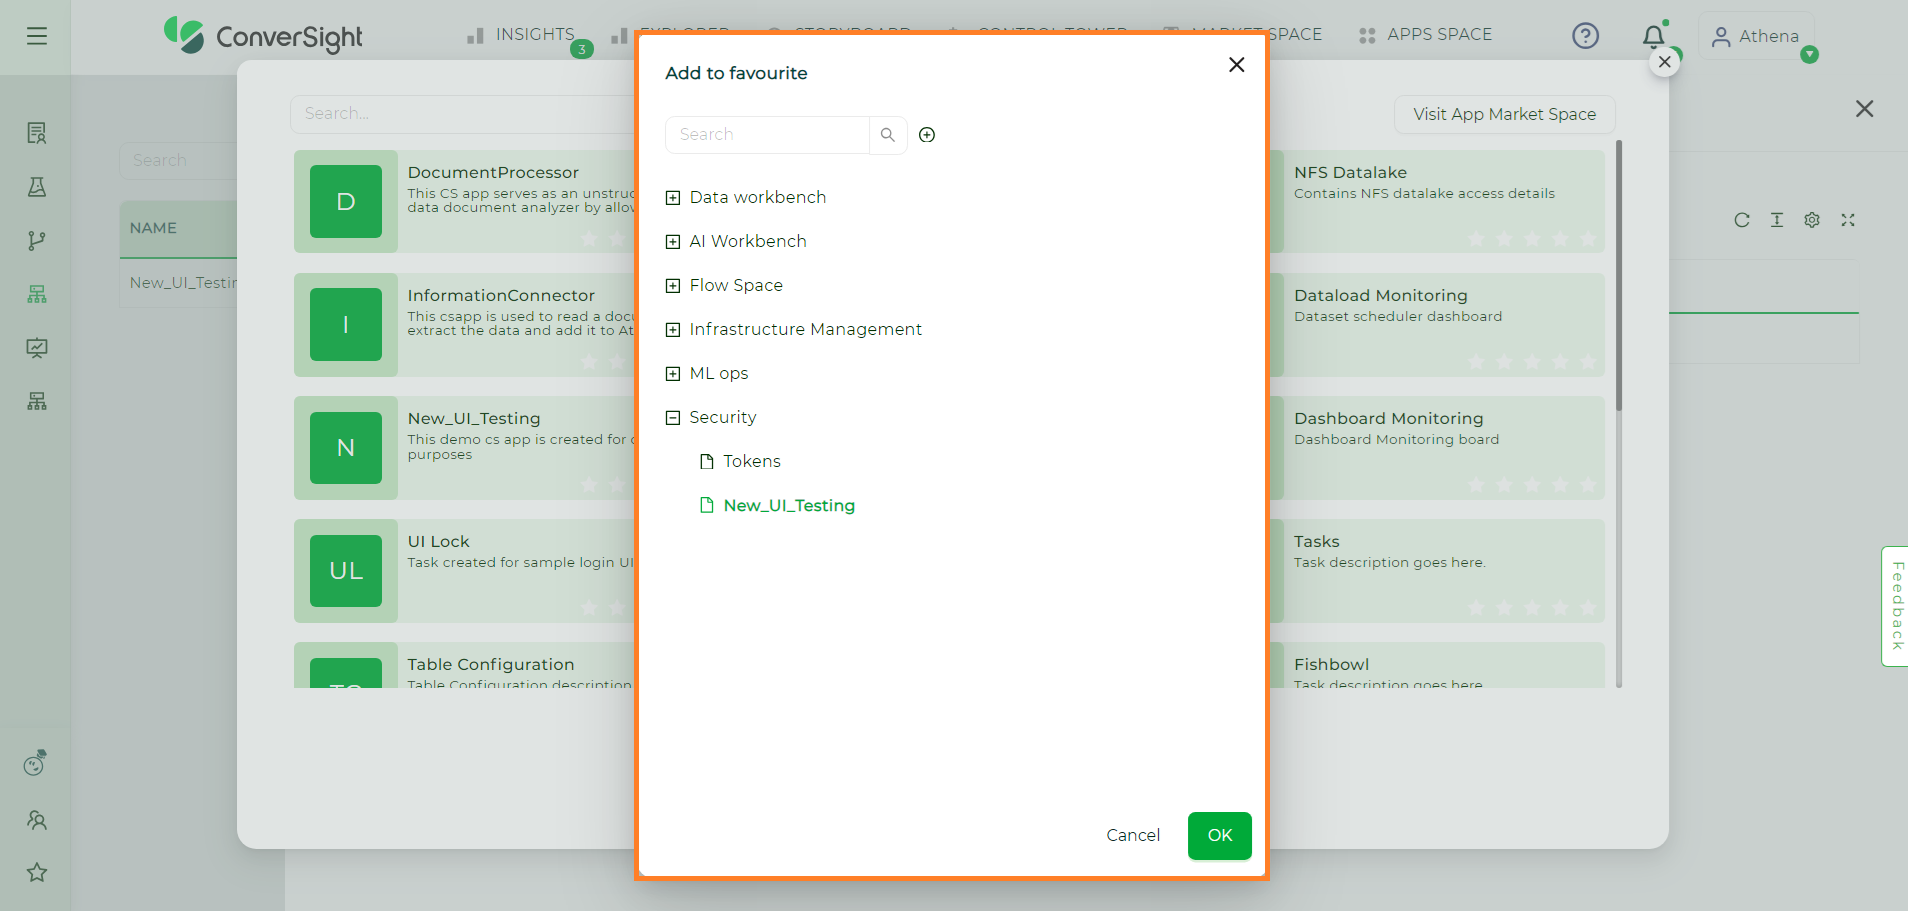Collapse the Security node

tap(673, 418)
